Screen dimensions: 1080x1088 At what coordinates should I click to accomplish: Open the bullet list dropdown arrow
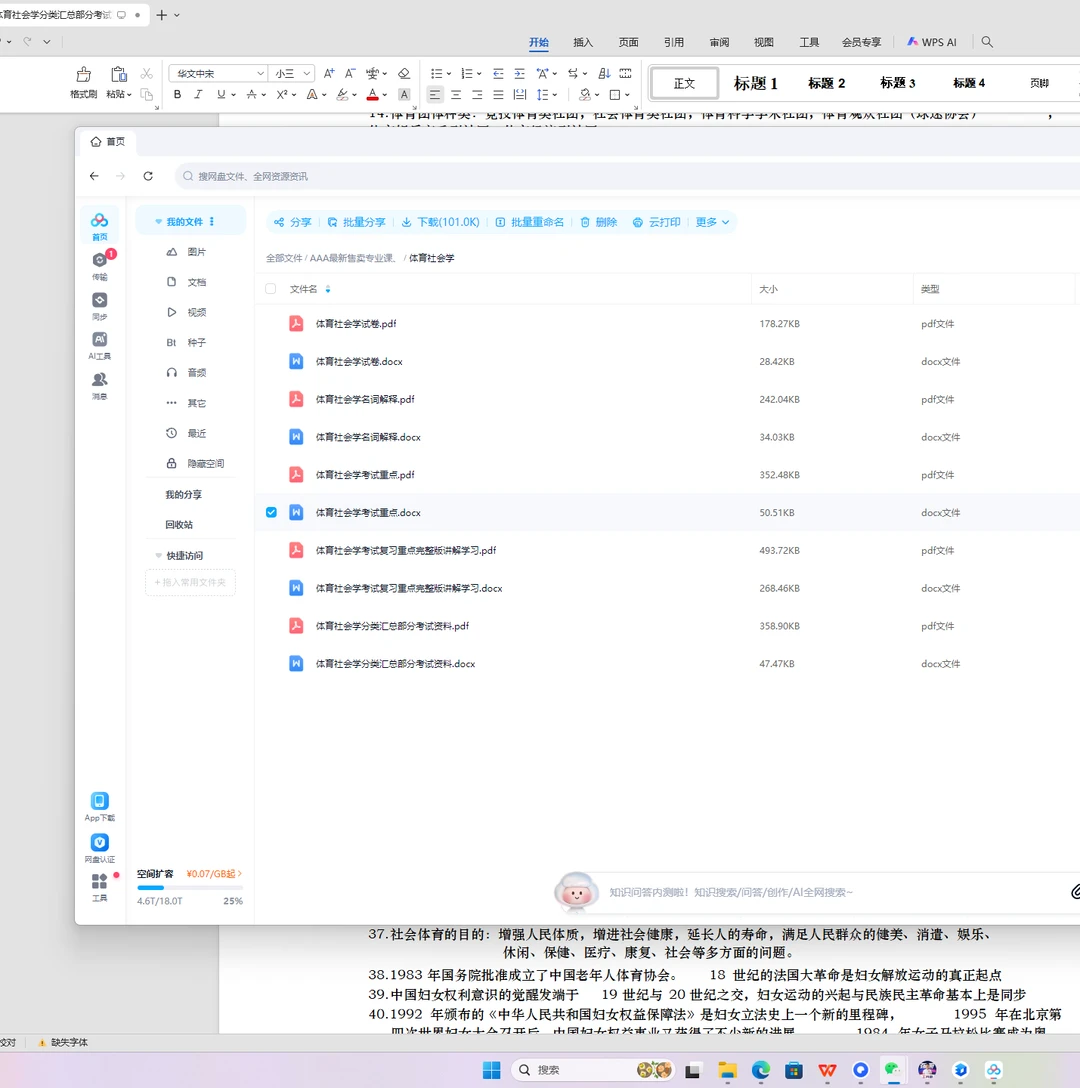pyautogui.click(x=448, y=74)
